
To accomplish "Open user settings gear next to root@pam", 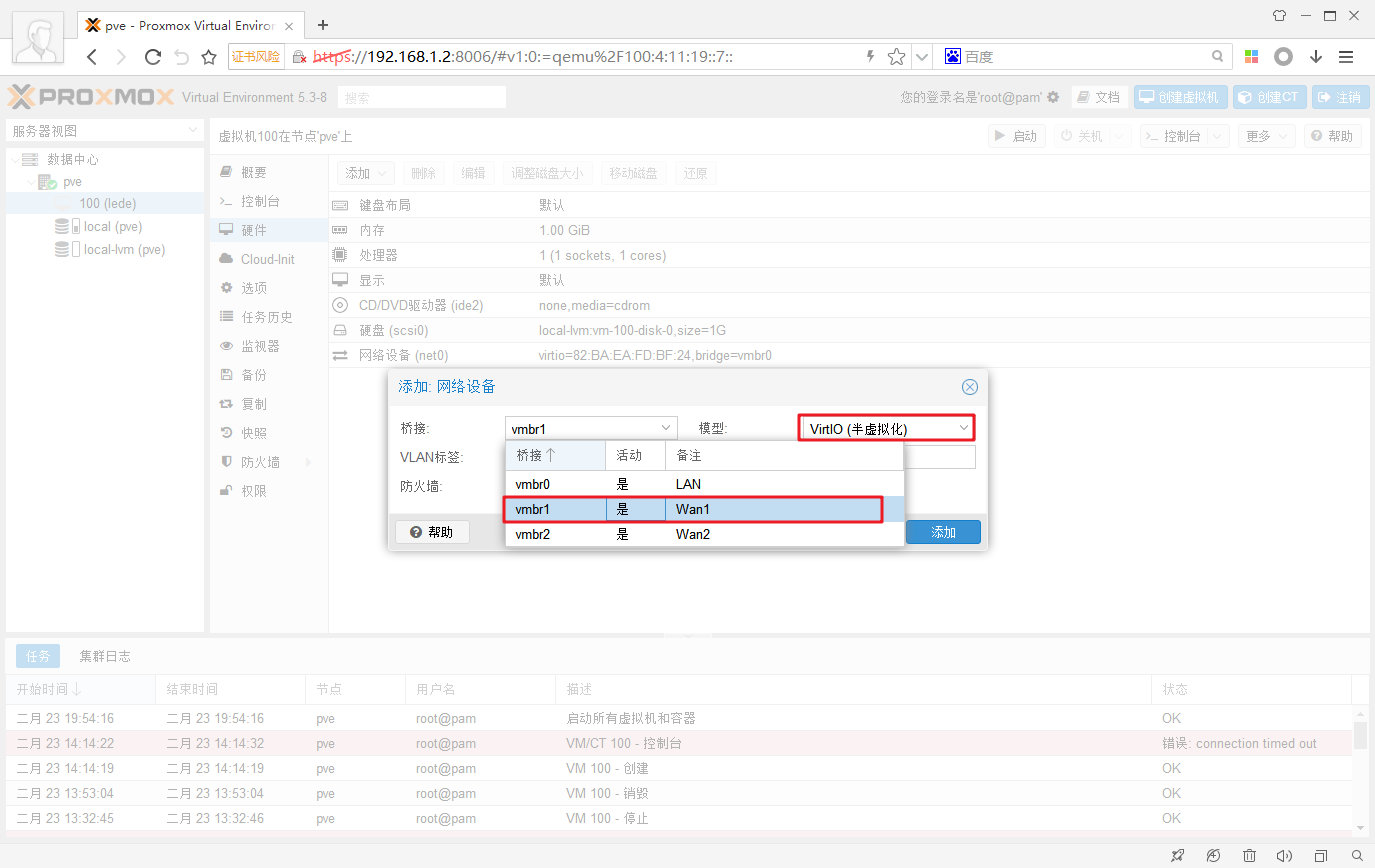I will point(1053,97).
